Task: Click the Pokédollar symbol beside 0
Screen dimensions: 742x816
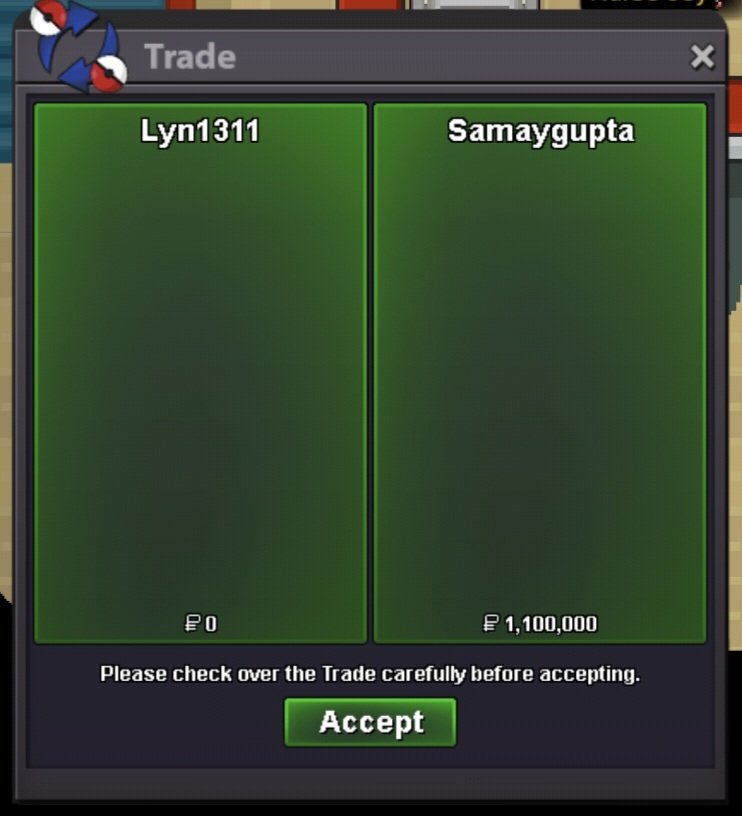Action: tap(192, 623)
